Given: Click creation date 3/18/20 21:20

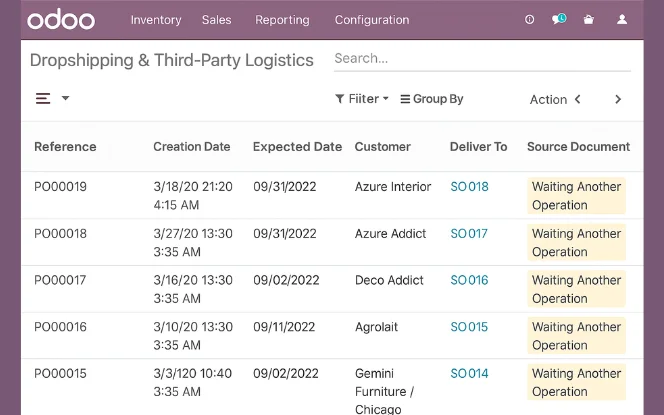Looking at the screenshot, I should pyautogui.click(x=193, y=187).
